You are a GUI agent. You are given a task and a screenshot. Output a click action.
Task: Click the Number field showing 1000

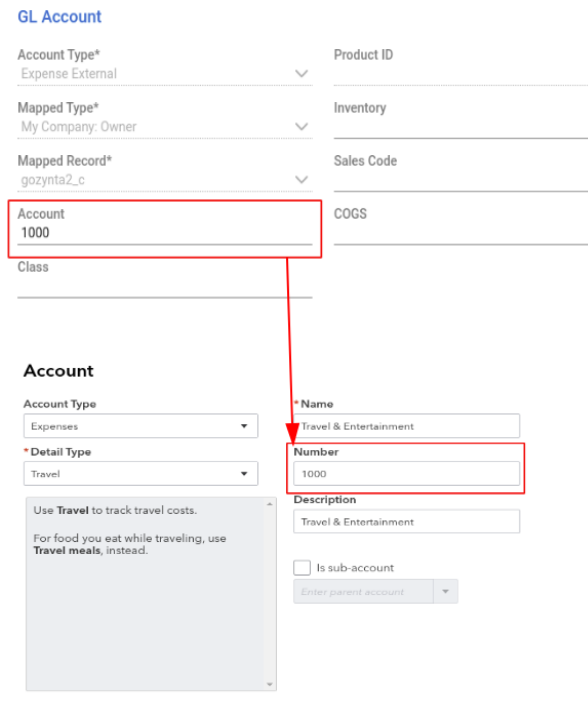coord(406,473)
